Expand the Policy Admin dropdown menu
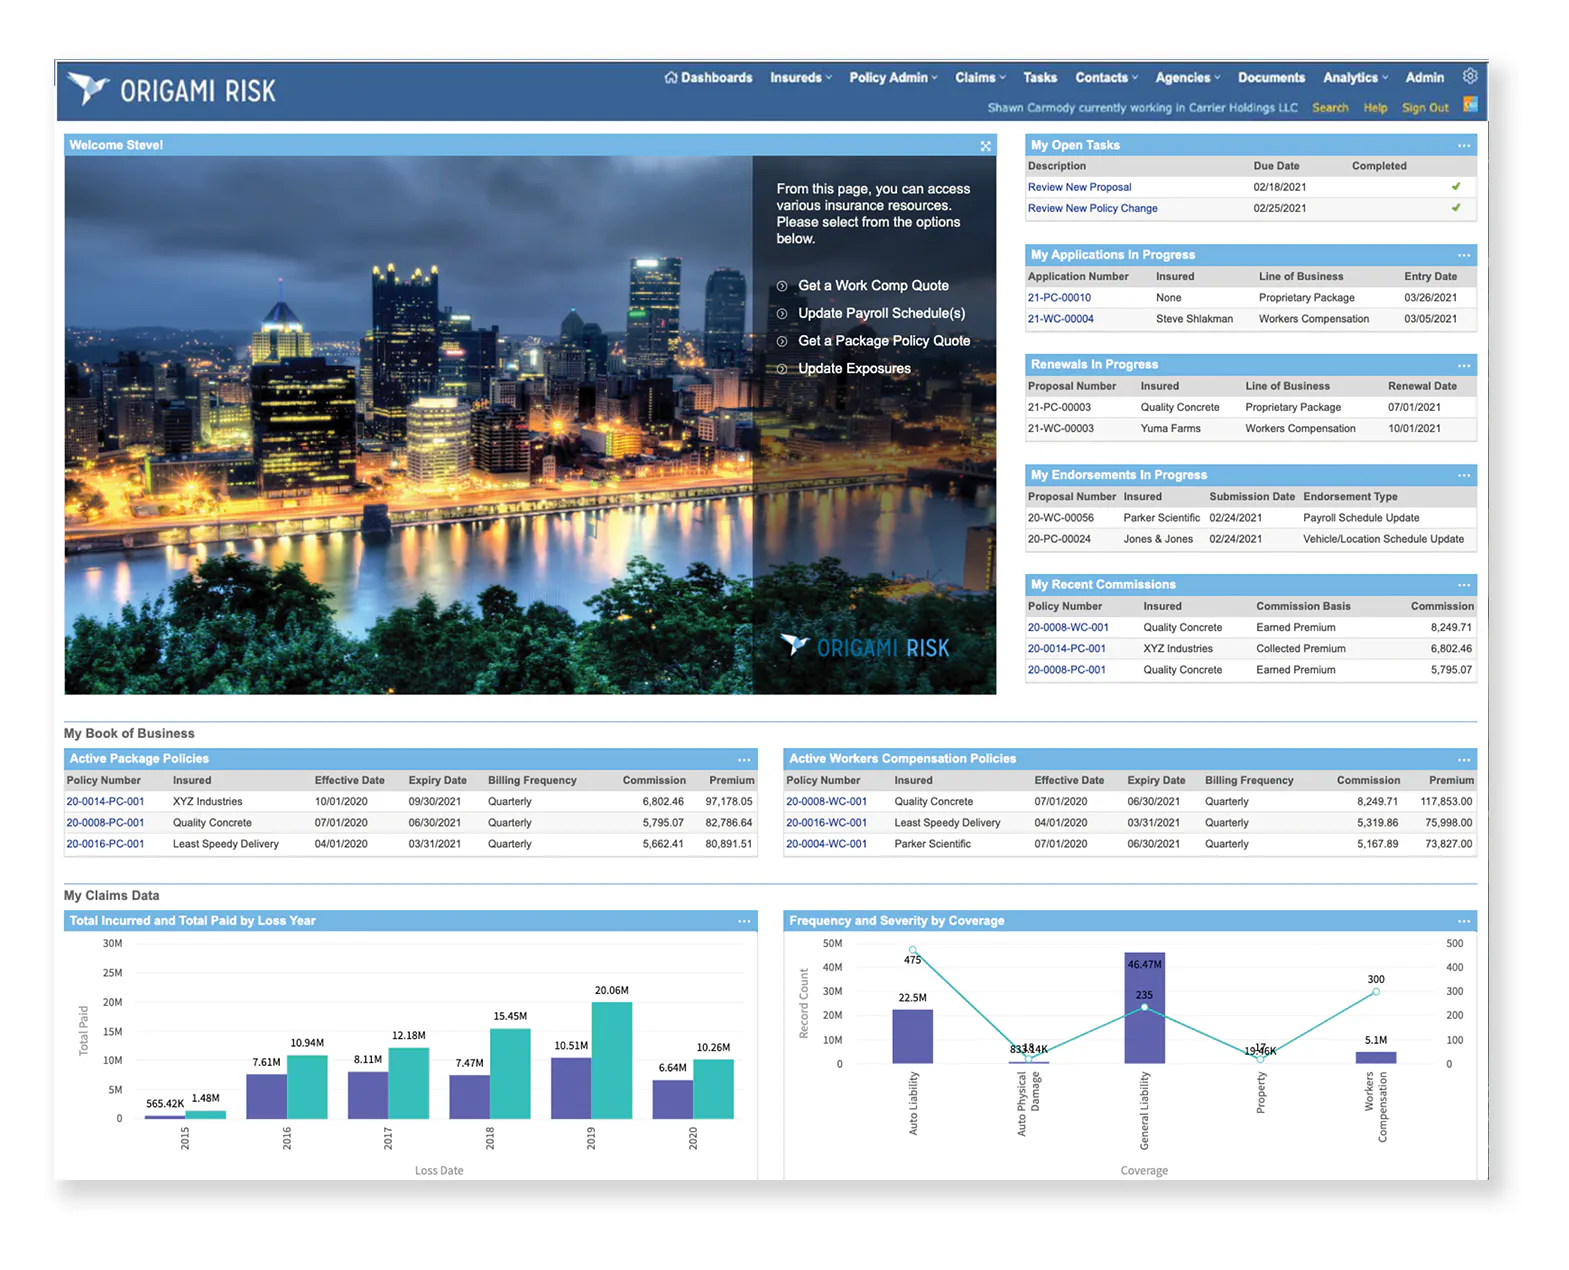The width and height of the screenshot is (1569, 1270). [893, 78]
